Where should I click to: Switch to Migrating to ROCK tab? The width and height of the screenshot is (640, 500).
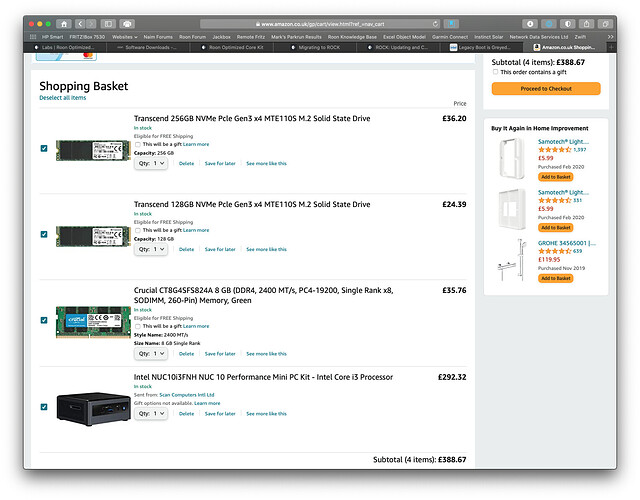point(315,47)
